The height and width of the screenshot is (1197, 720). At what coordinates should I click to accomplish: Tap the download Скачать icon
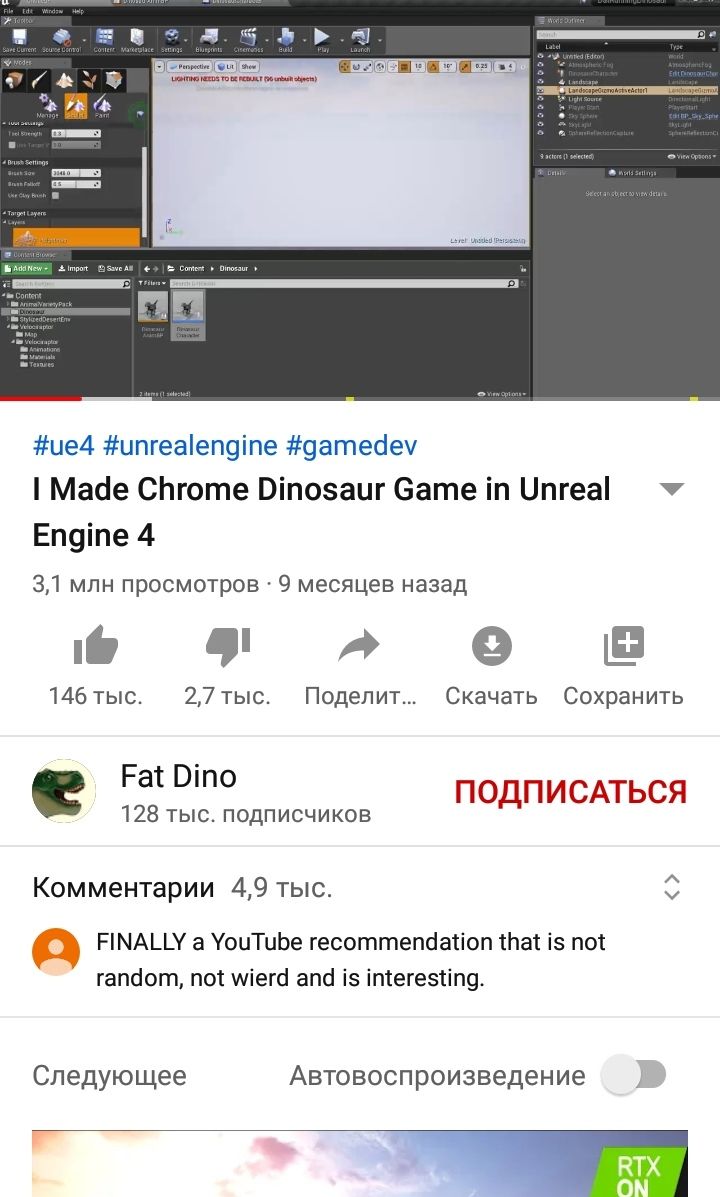click(491, 646)
